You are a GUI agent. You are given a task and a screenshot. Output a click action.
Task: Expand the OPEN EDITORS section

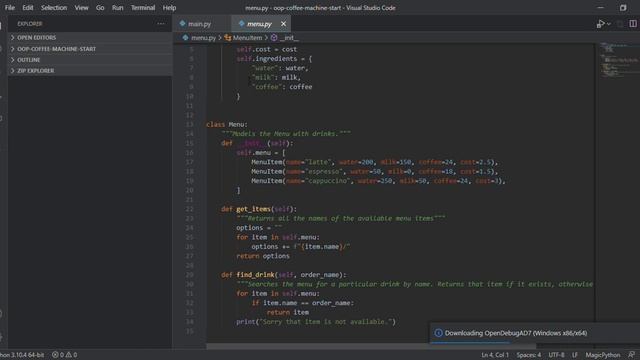point(90,38)
